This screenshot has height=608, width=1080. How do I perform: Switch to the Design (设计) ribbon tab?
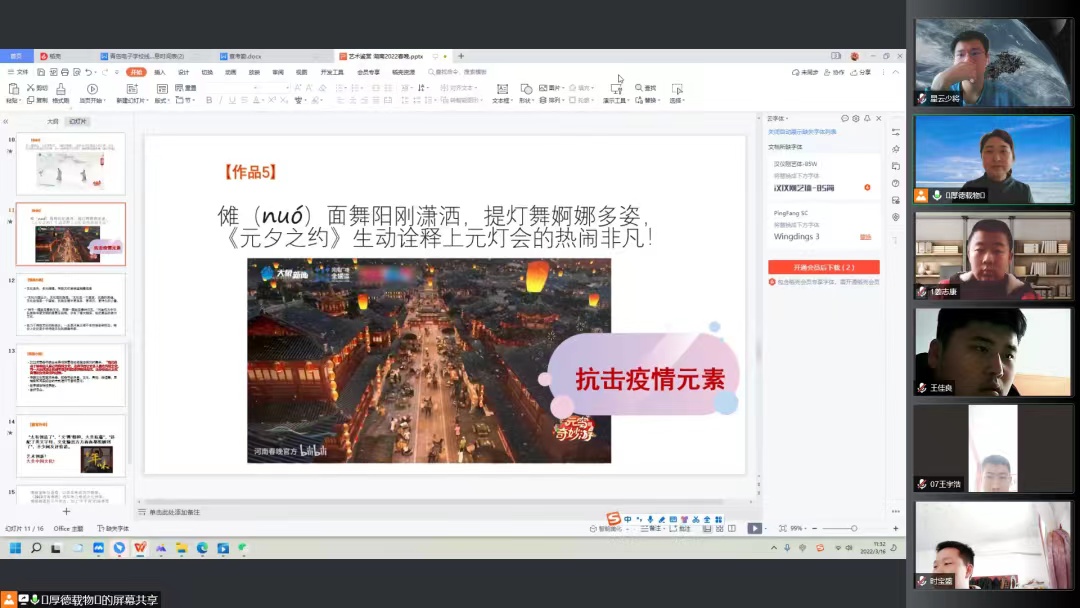click(183, 72)
